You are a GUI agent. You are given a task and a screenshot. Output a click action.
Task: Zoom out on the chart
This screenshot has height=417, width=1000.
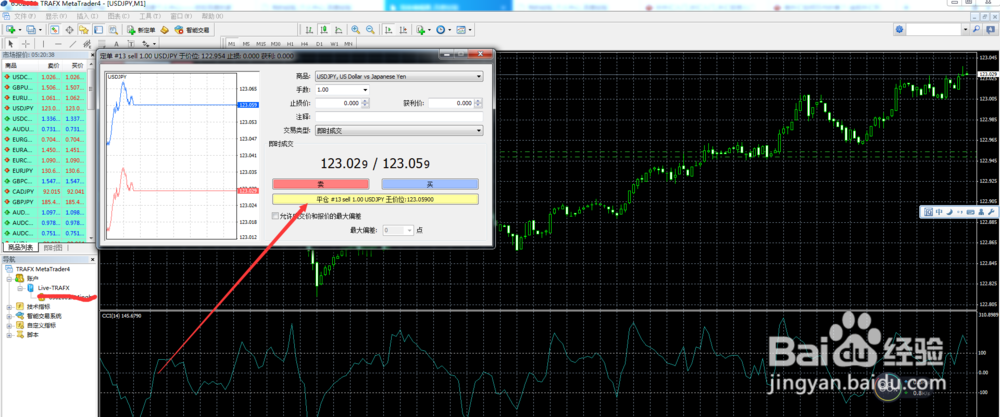coord(370,29)
